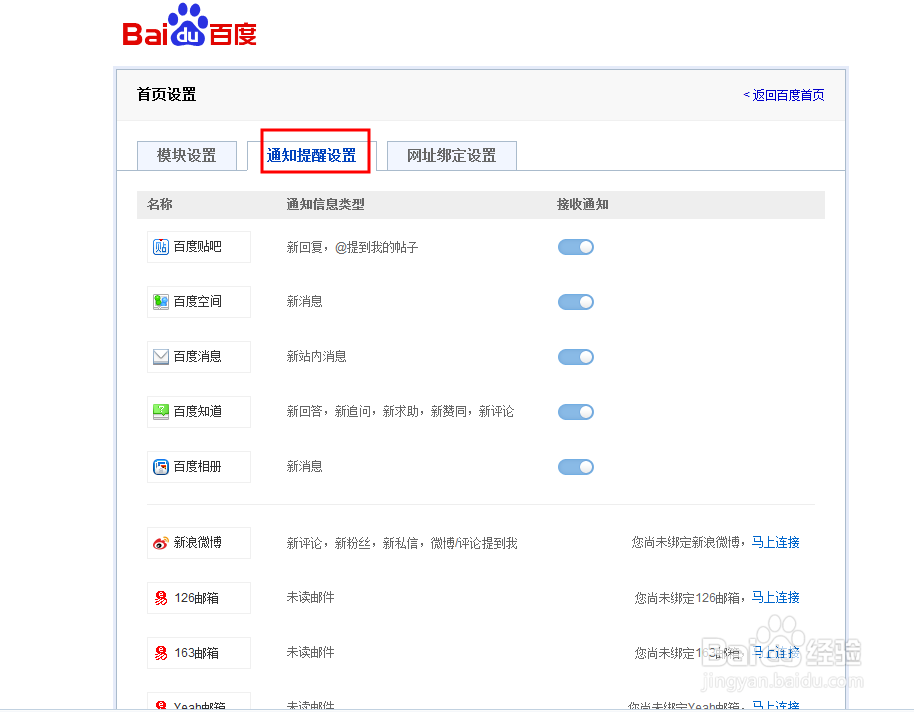Open the 网址绑定设置 tab
Screen dimensions: 914x712
click(452, 156)
